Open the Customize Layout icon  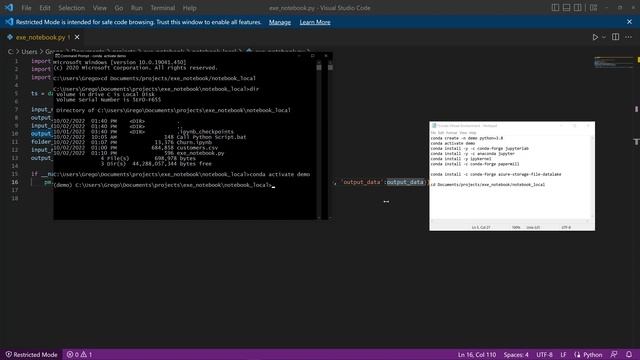coord(593,7)
